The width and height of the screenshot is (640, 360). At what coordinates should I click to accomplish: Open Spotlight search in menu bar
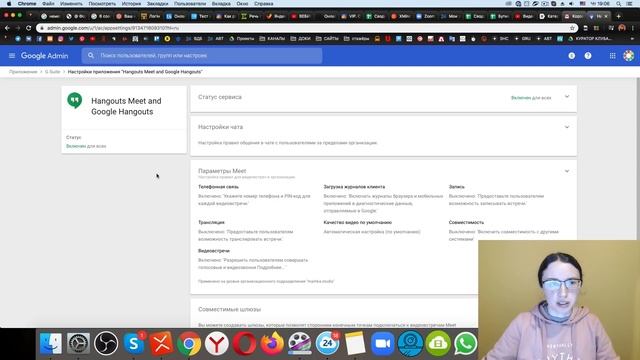coord(619,4)
